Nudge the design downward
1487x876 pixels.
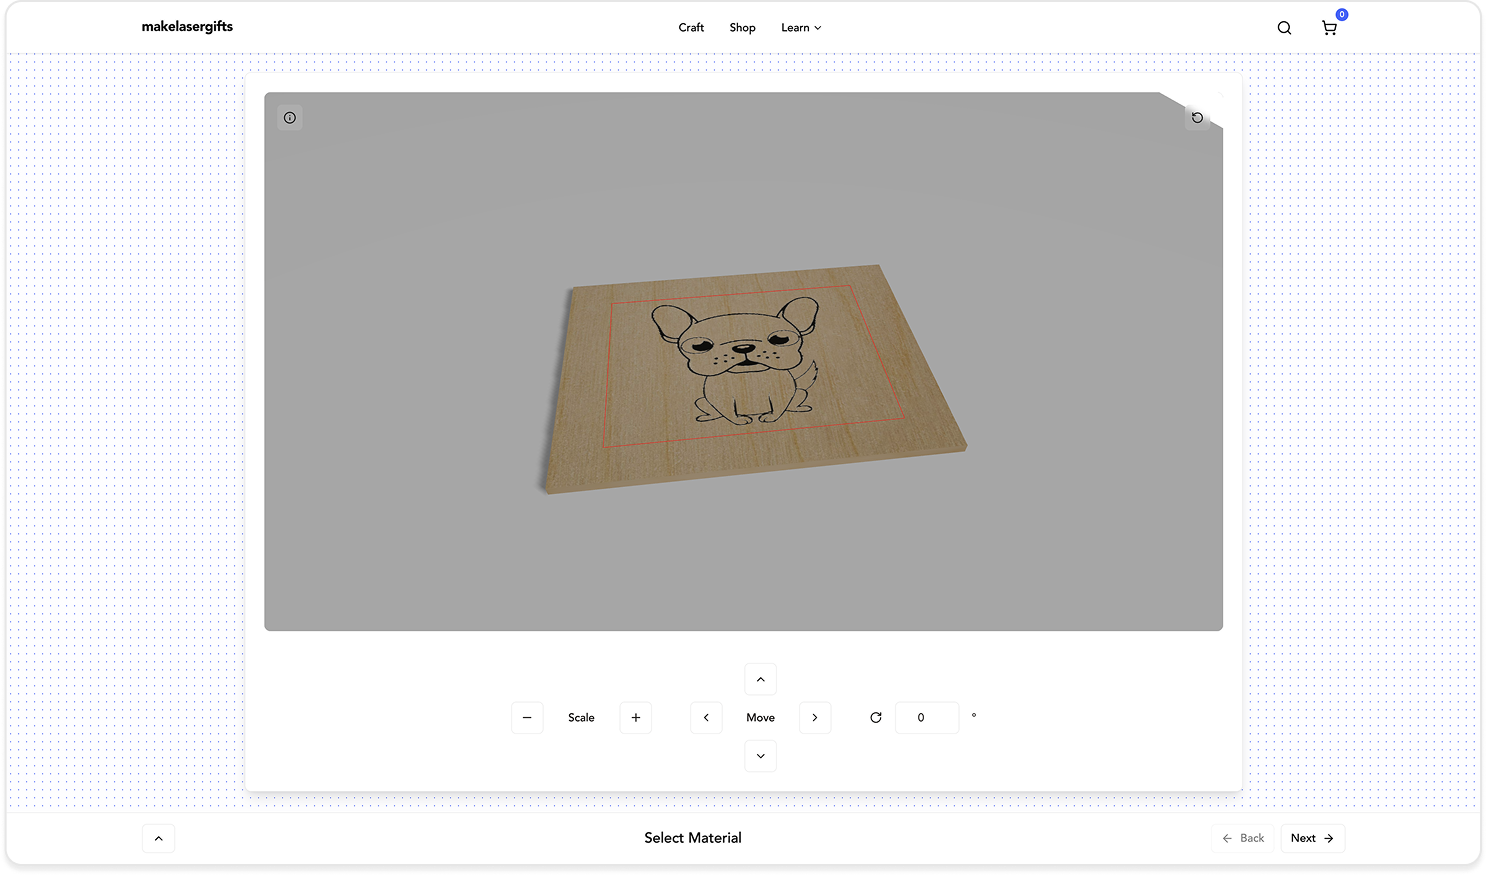(760, 755)
